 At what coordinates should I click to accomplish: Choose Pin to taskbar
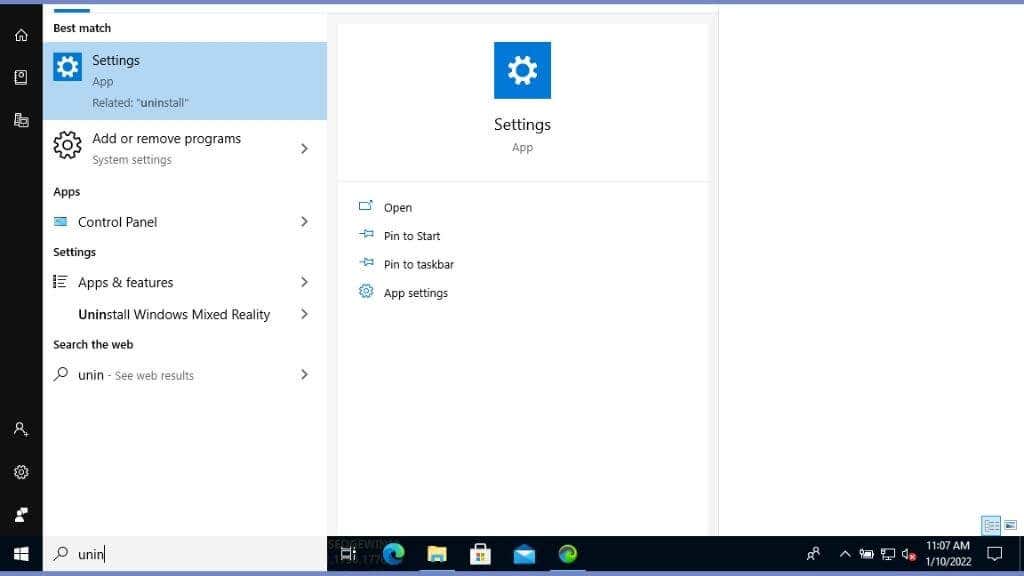419,264
